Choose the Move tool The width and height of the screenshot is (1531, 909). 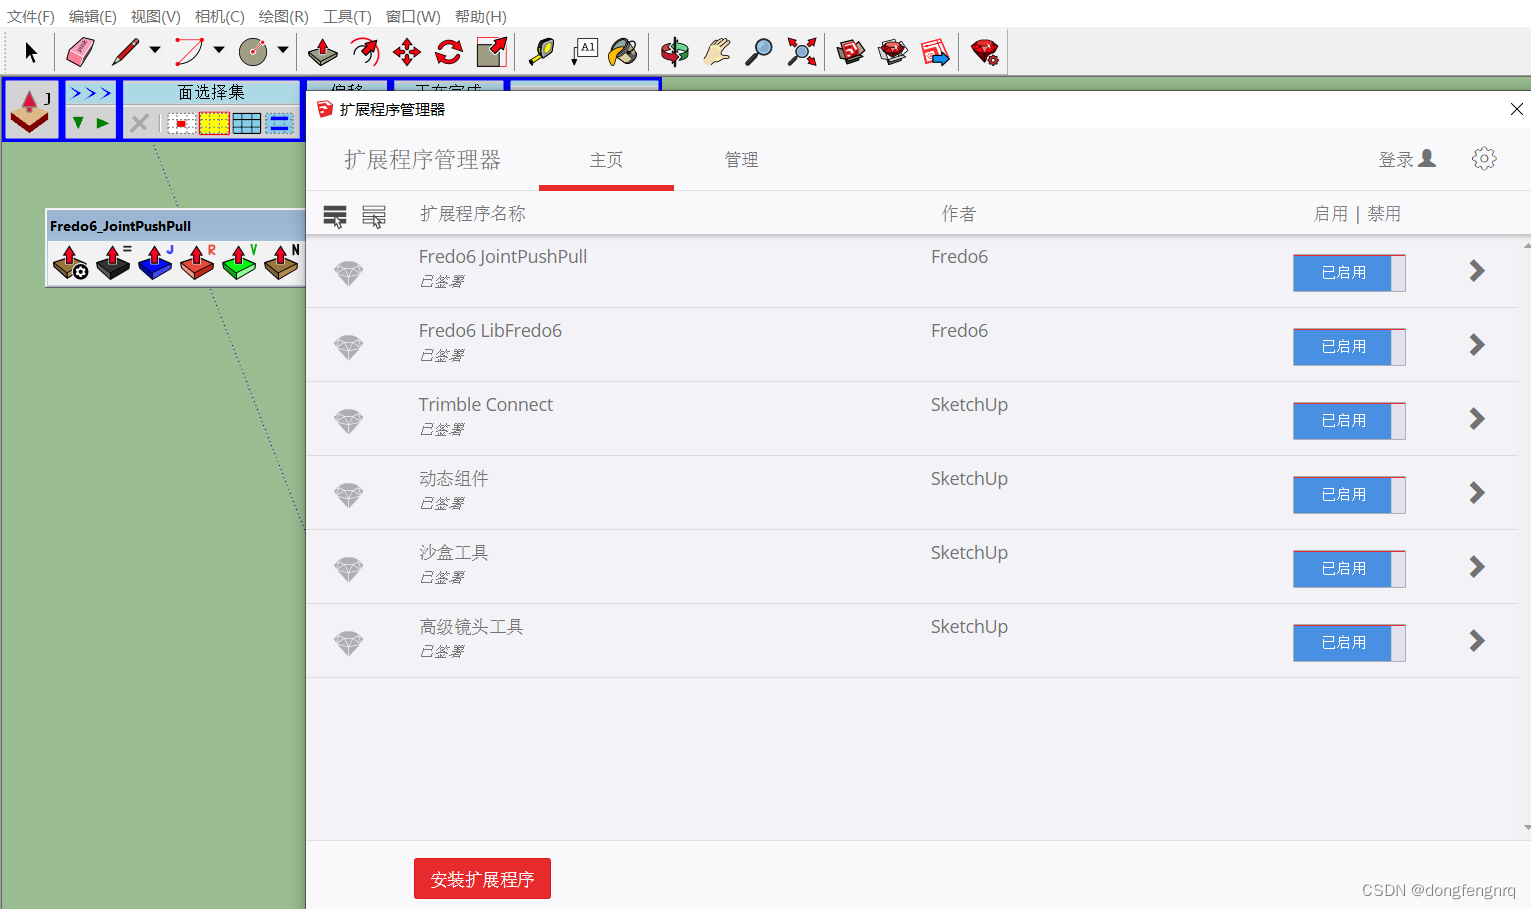click(407, 51)
